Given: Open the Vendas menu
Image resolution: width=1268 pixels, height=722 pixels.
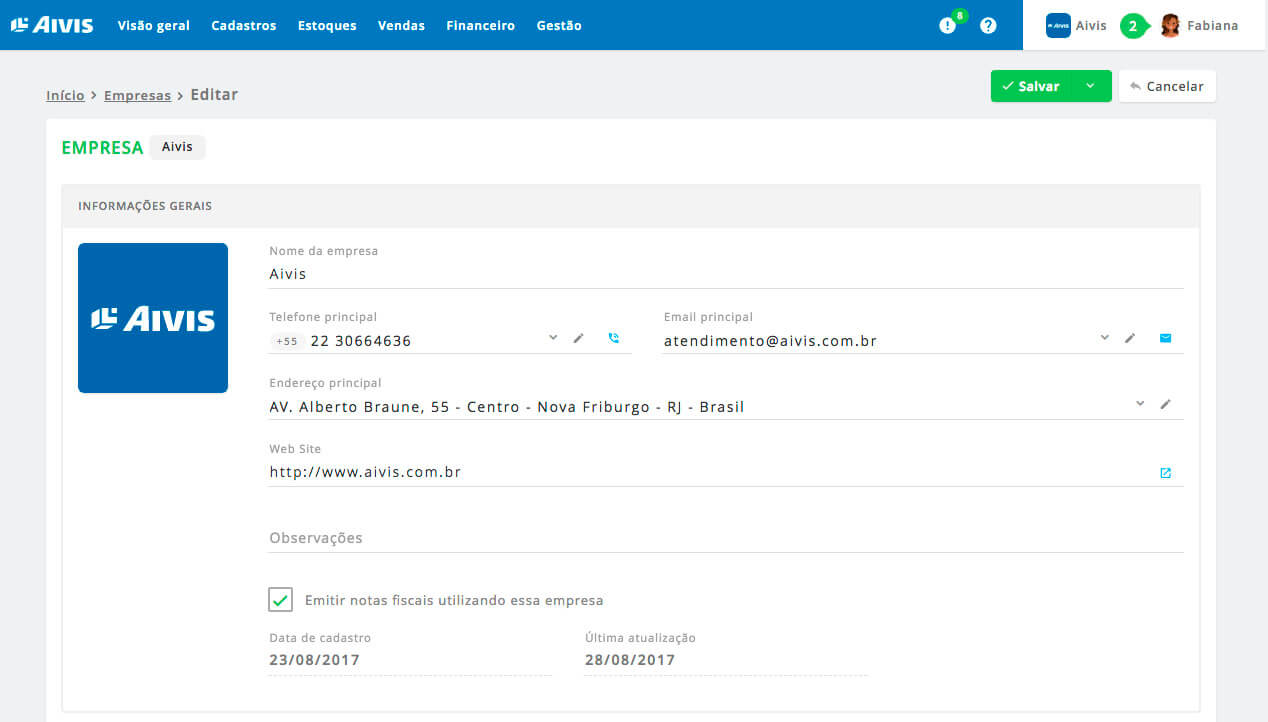Looking at the screenshot, I should point(401,26).
